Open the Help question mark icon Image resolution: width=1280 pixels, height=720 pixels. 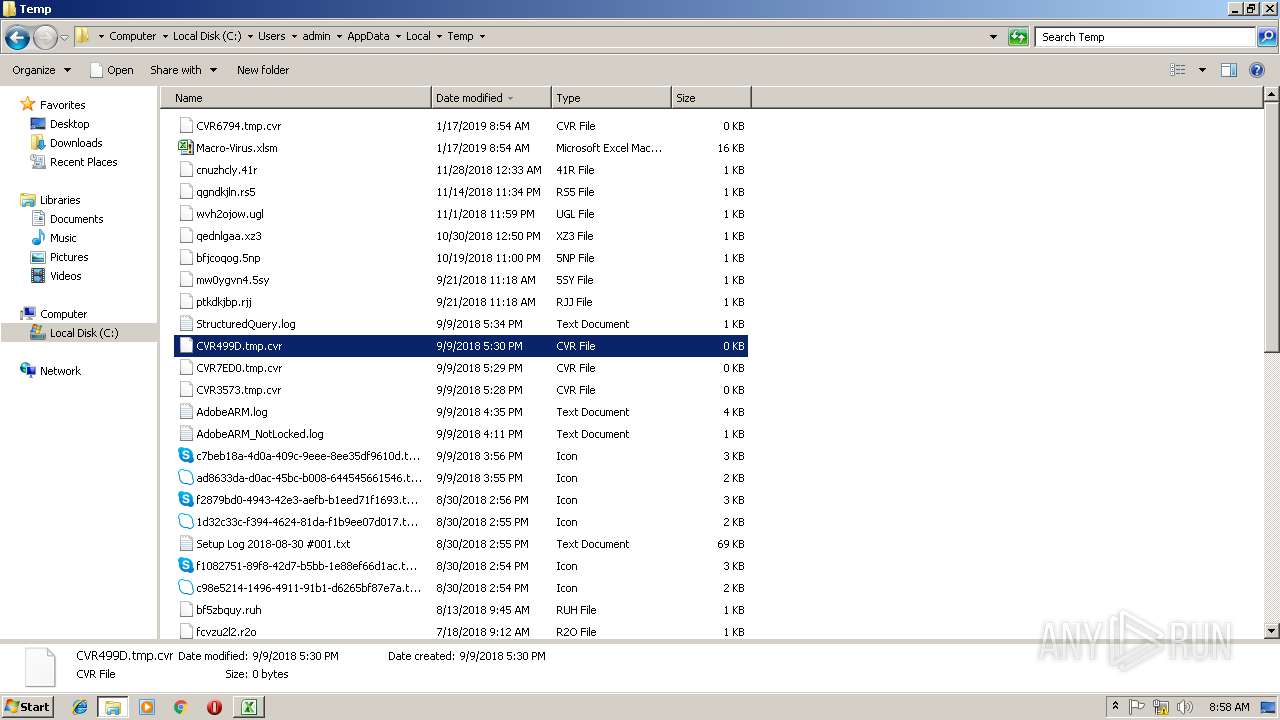pos(1257,70)
